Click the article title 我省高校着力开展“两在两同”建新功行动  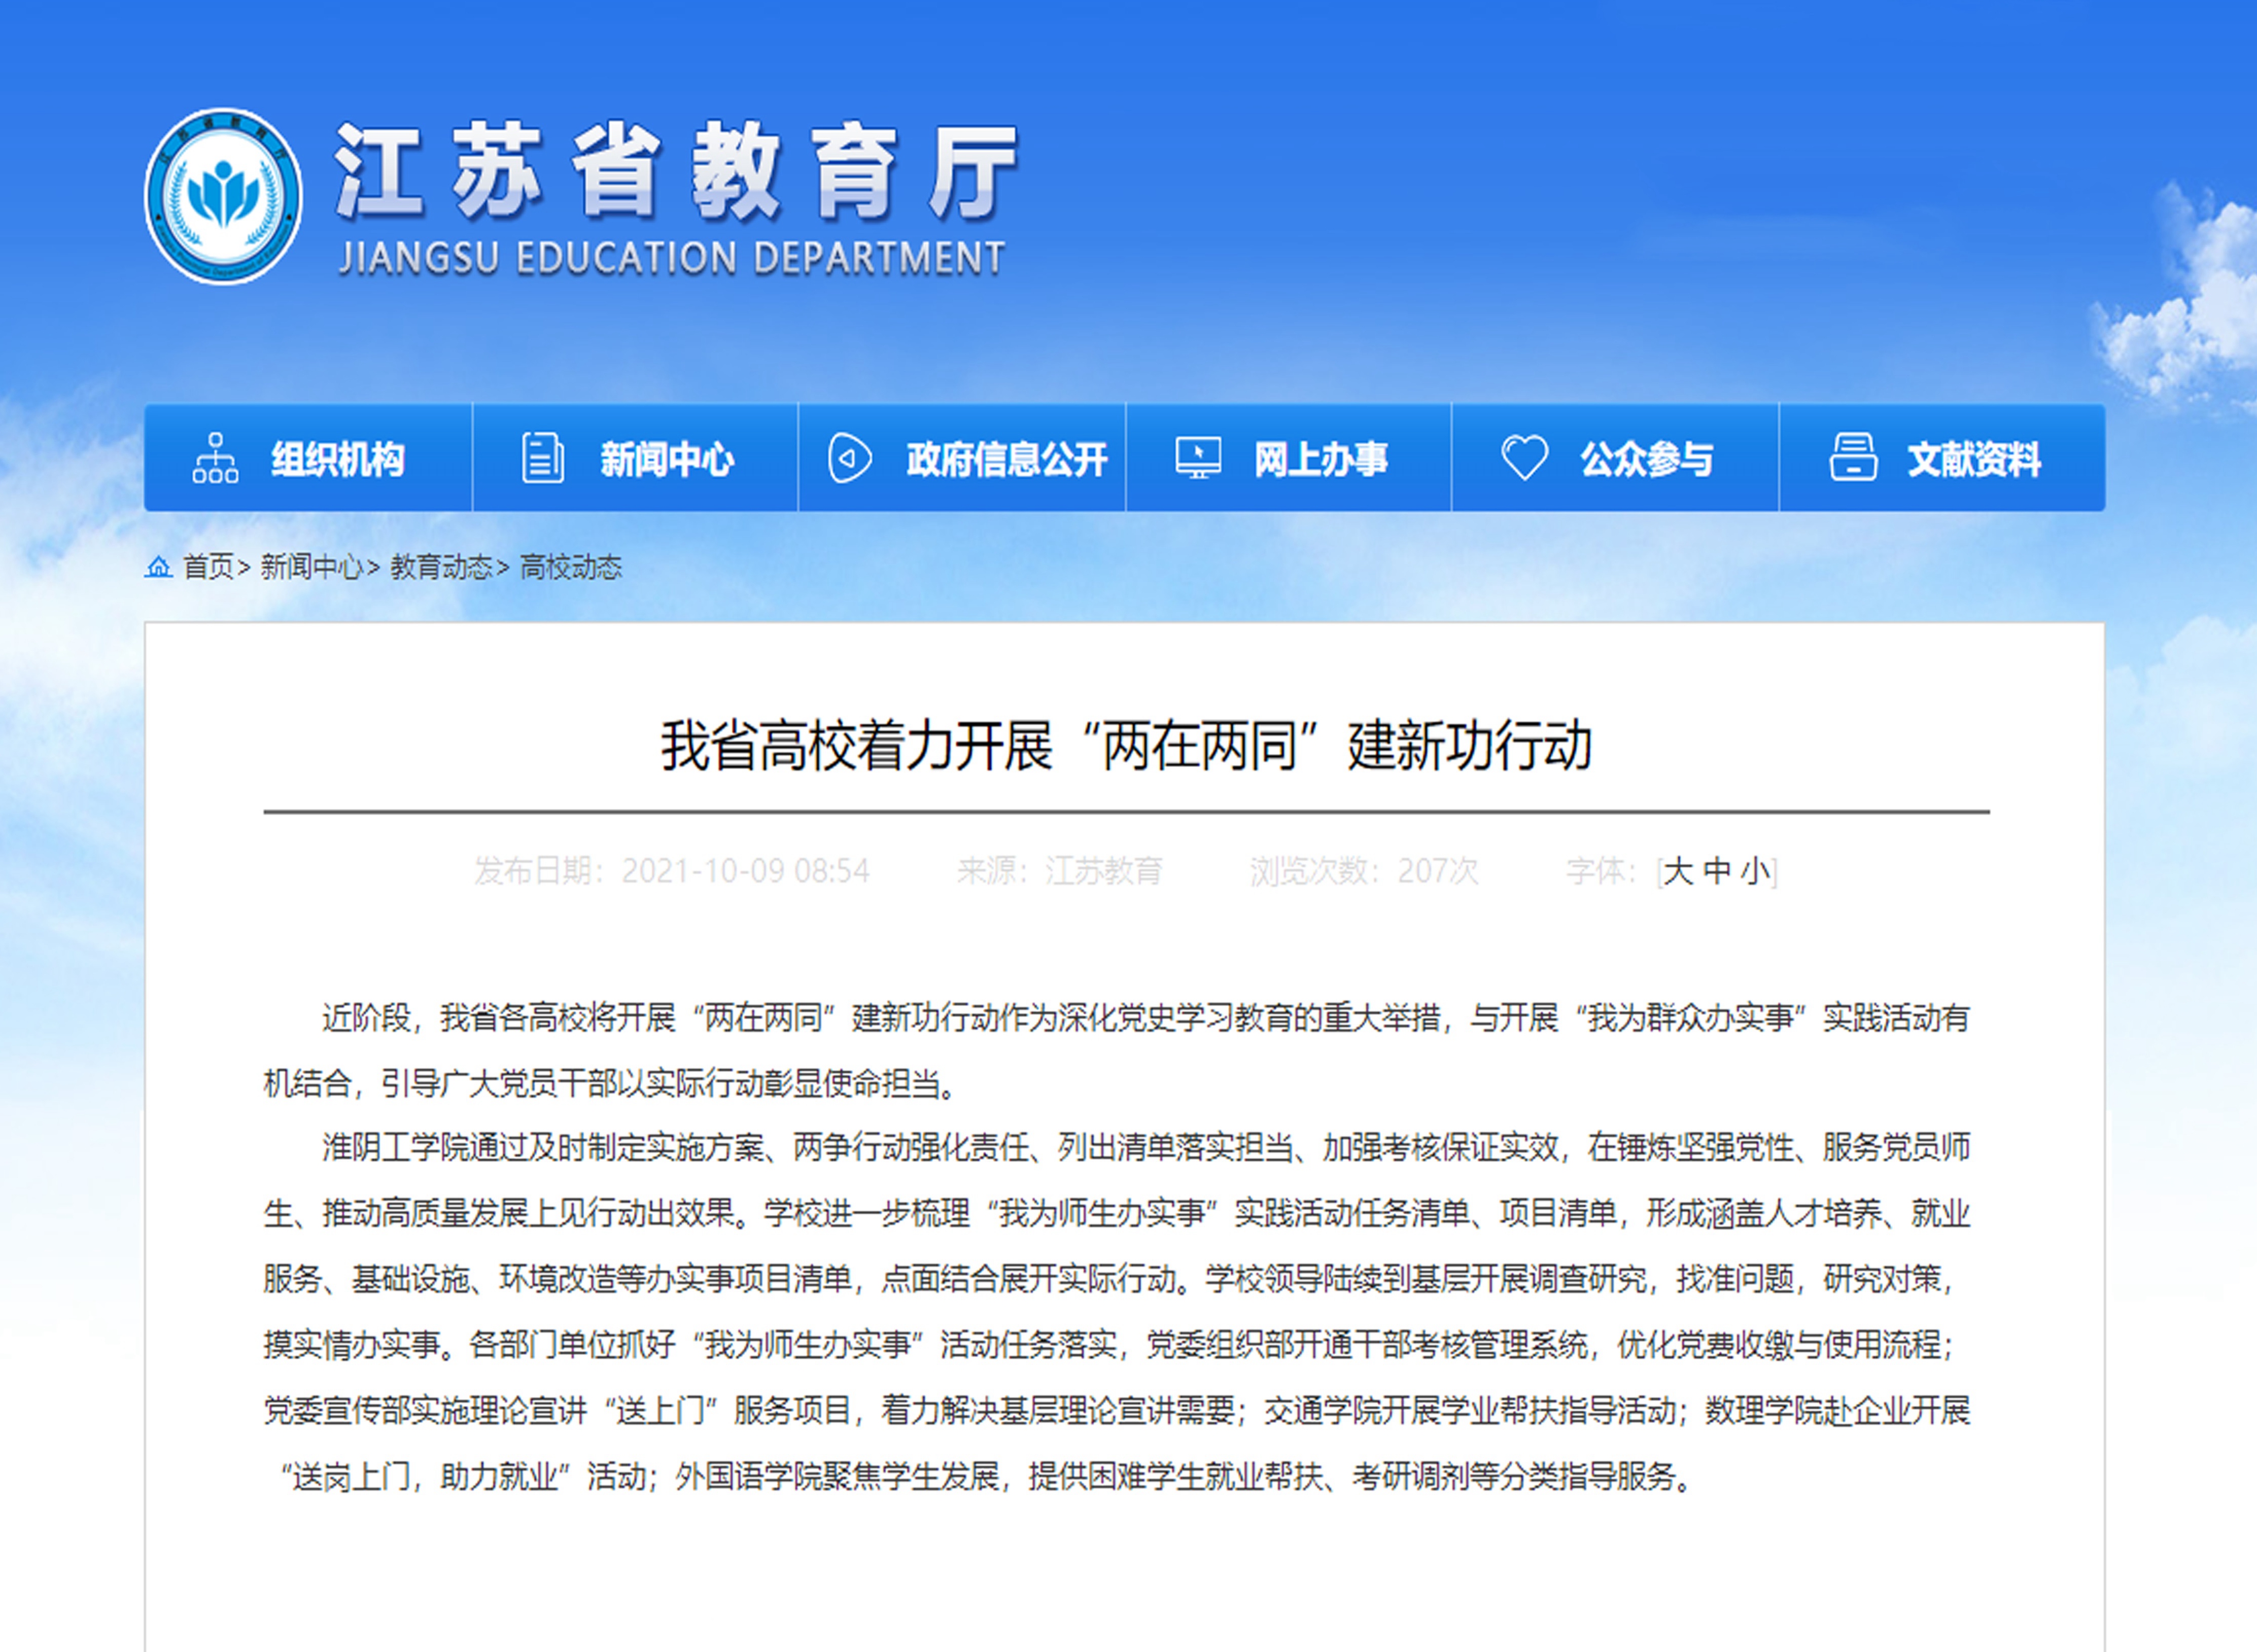(x=1126, y=746)
